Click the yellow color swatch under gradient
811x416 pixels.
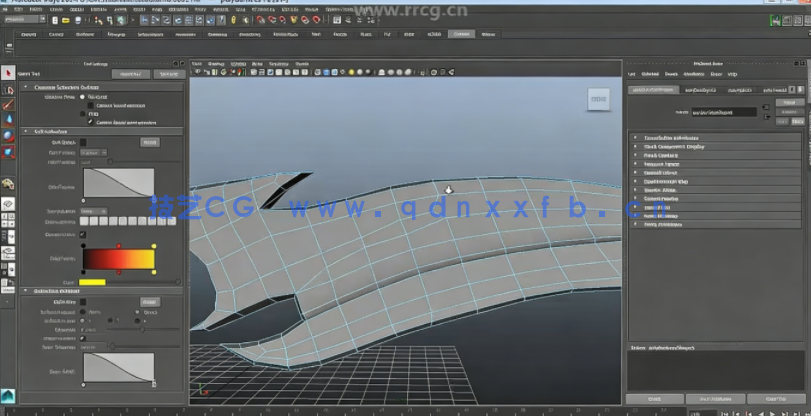92,282
